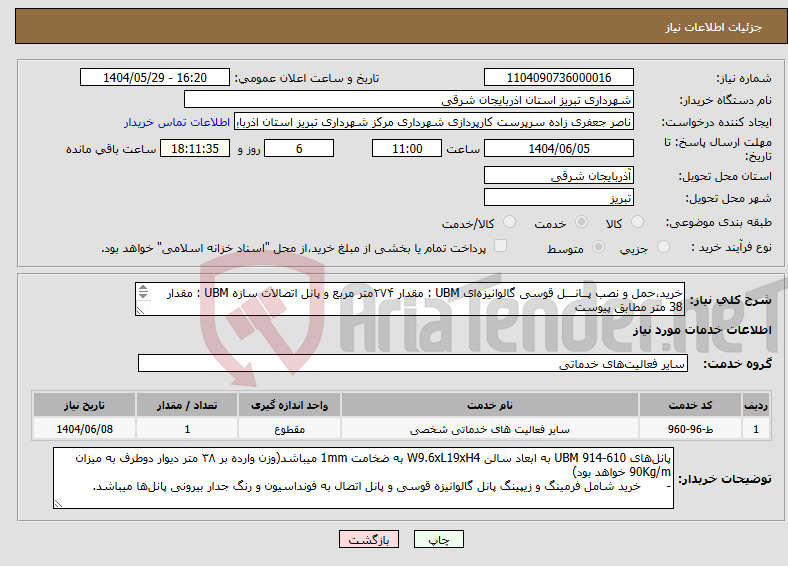Click the تاریخ نیاز column header
Screen dimensions: 788x566
[84, 405]
